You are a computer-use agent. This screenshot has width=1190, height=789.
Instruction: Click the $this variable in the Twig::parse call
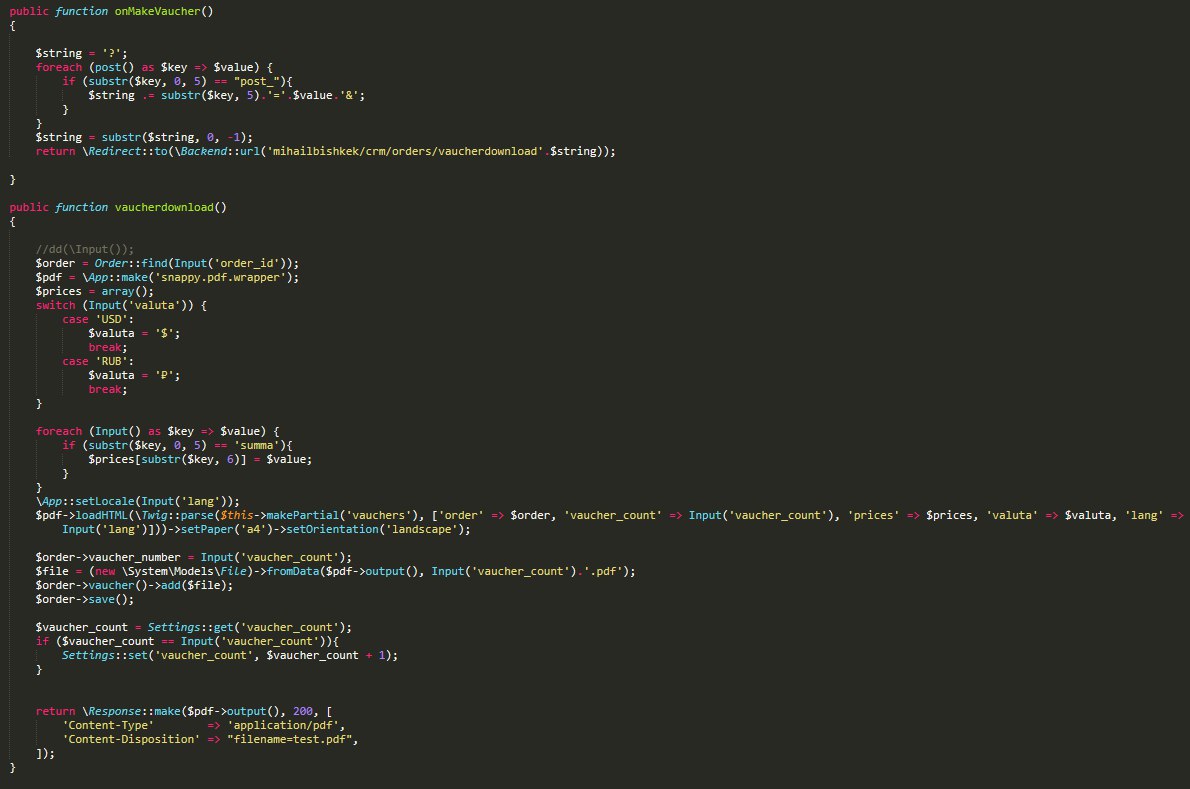pyautogui.click(x=237, y=515)
